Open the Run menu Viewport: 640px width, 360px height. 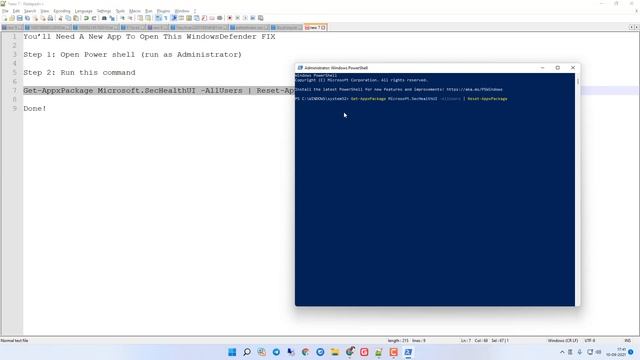coord(149,11)
